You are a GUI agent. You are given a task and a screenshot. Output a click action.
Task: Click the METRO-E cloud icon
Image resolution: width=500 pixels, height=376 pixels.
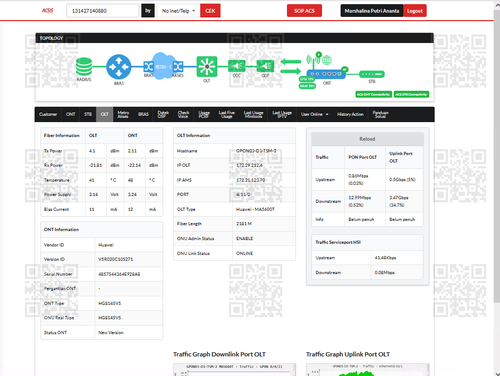pos(163,66)
